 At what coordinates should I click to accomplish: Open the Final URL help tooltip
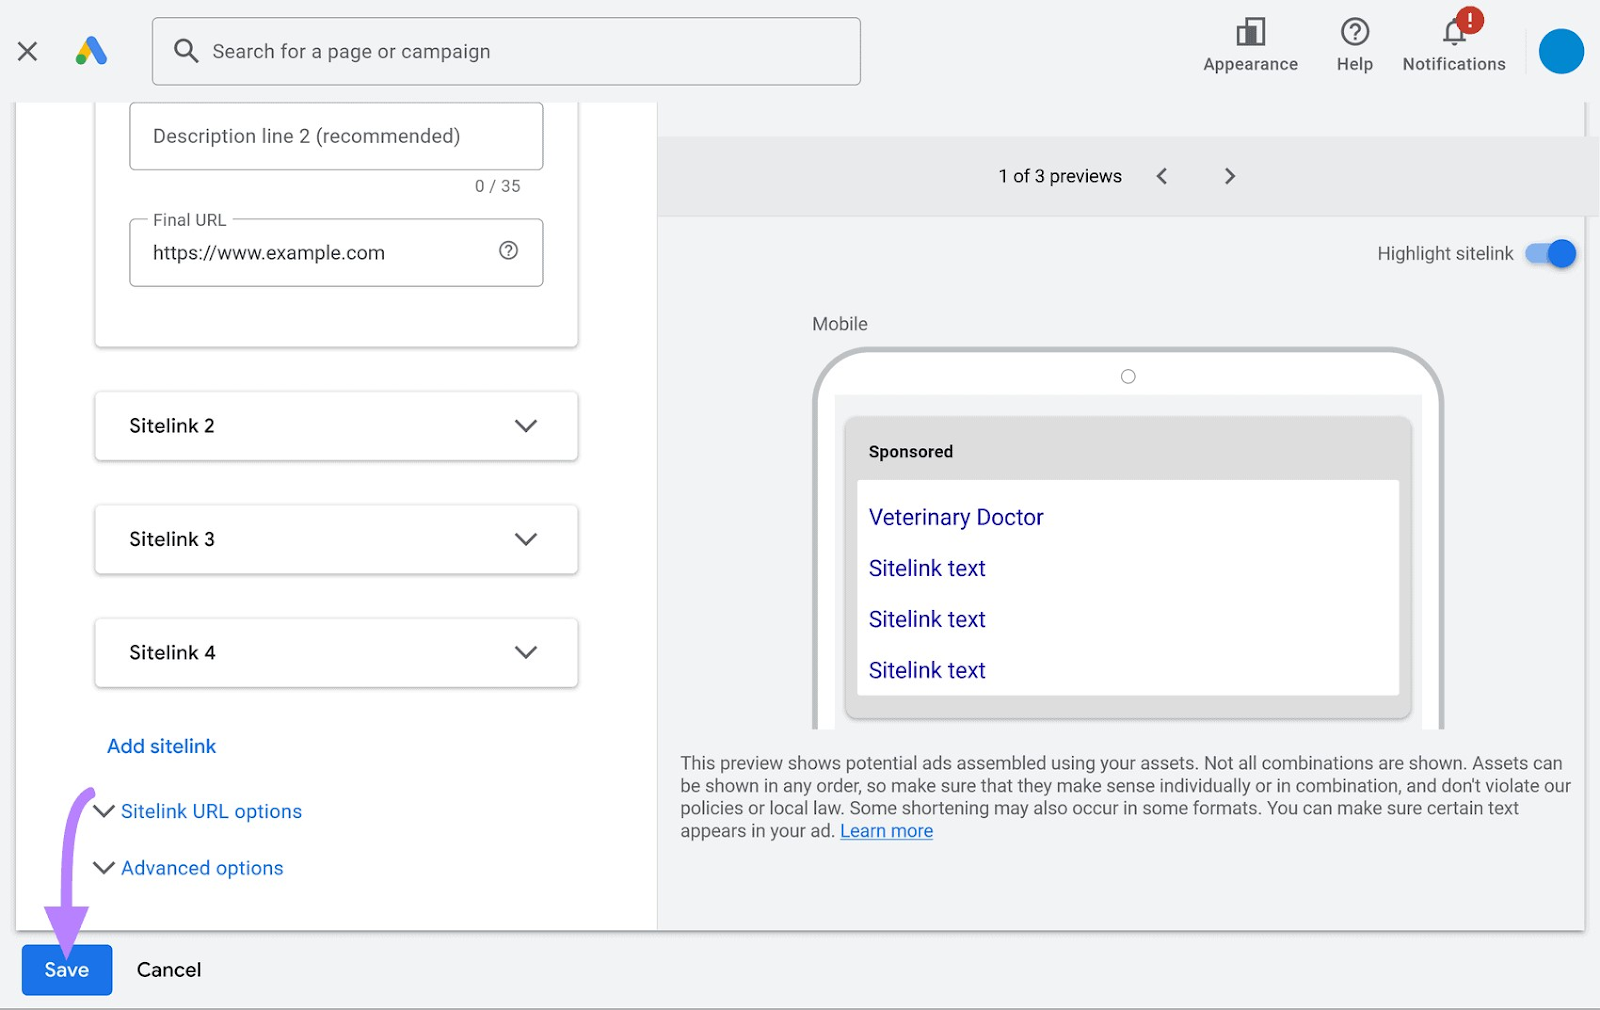pos(508,251)
